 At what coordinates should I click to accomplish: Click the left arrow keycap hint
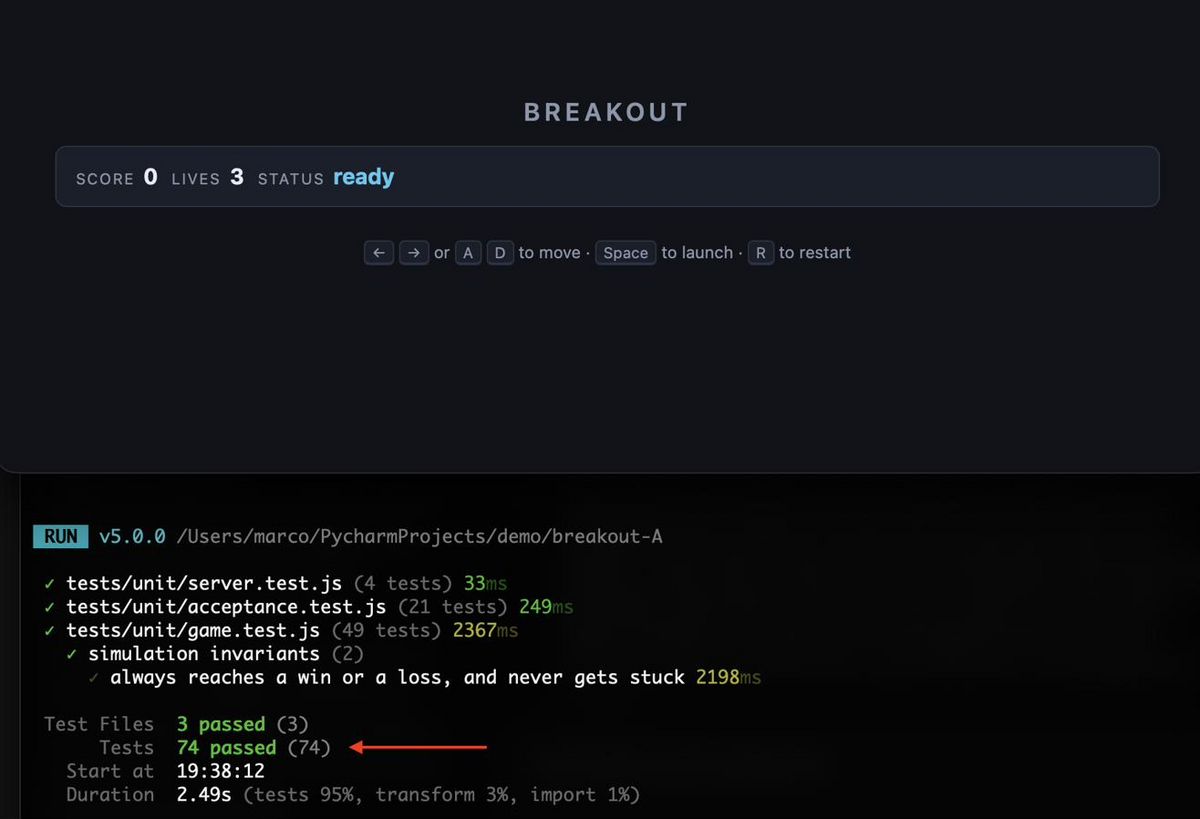(378, 253)
